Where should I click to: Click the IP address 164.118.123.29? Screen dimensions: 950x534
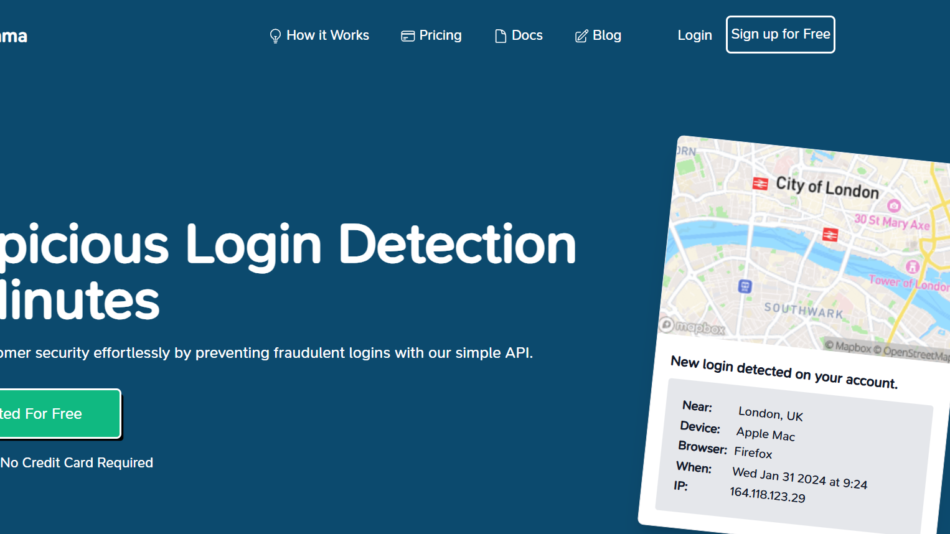click(767, 494)
